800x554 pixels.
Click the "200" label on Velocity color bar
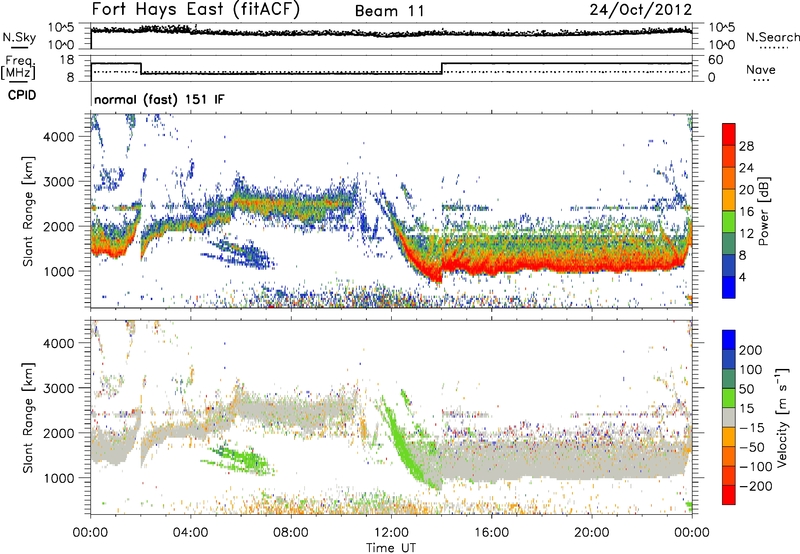click(751, 350)
